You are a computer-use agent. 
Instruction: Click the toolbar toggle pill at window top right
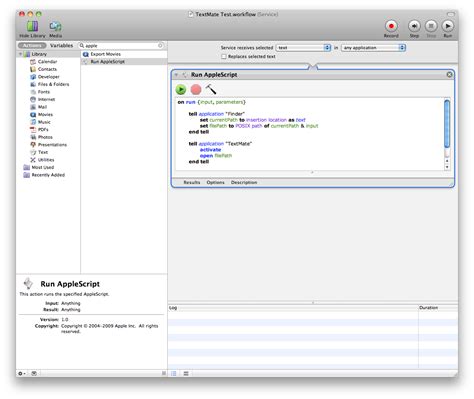tap(451, 14)
